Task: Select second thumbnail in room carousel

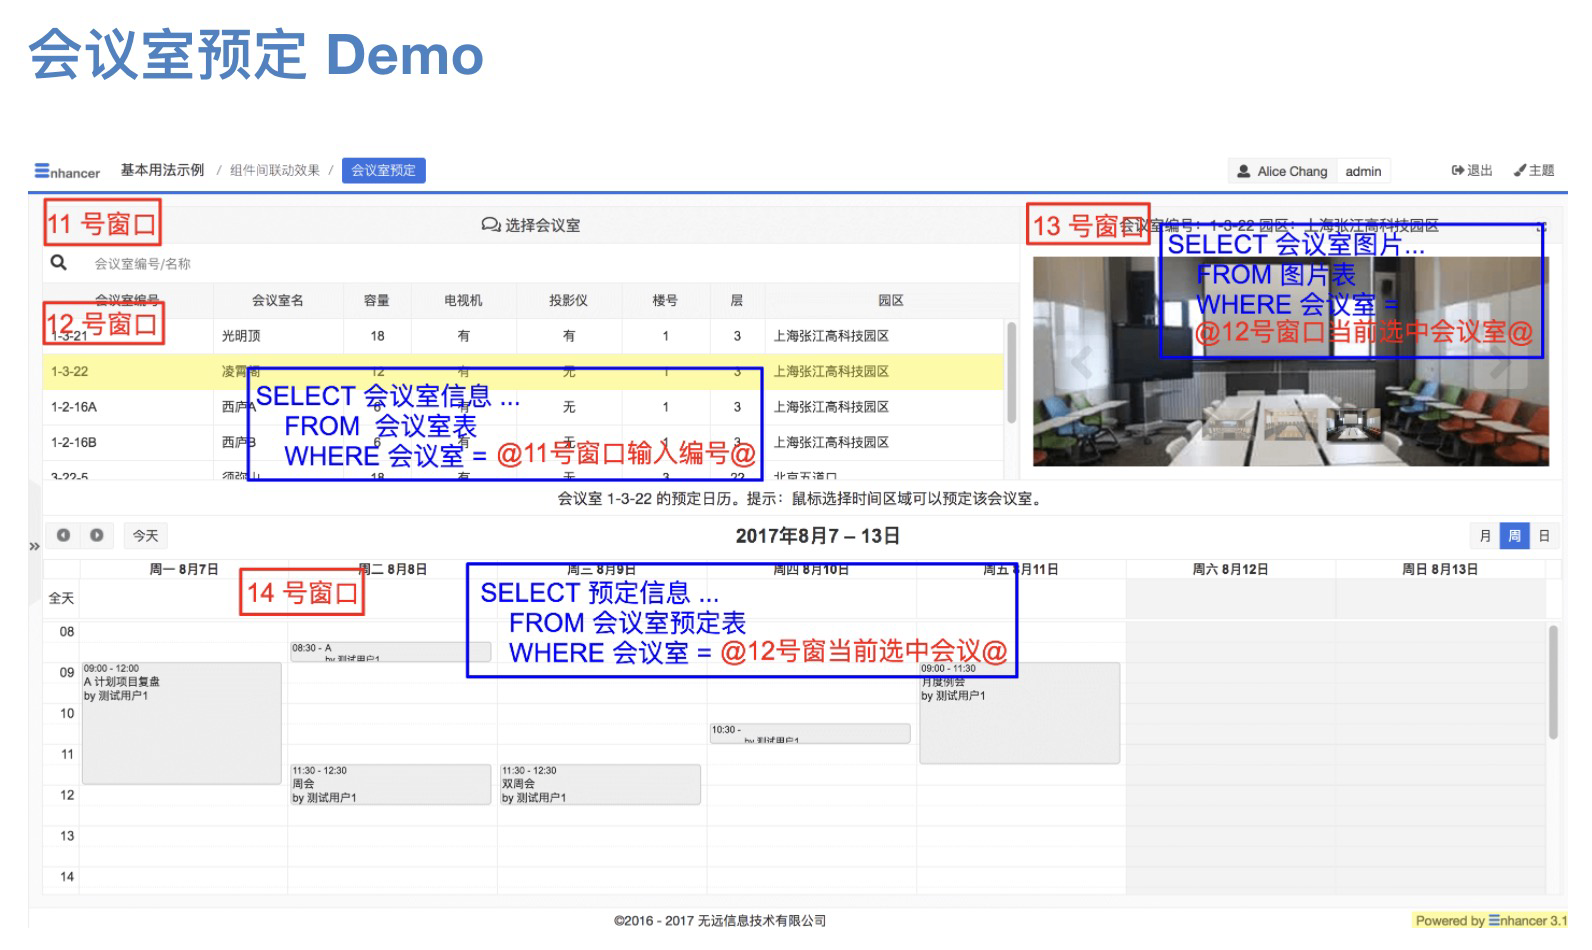Action: click(1293, 423)
